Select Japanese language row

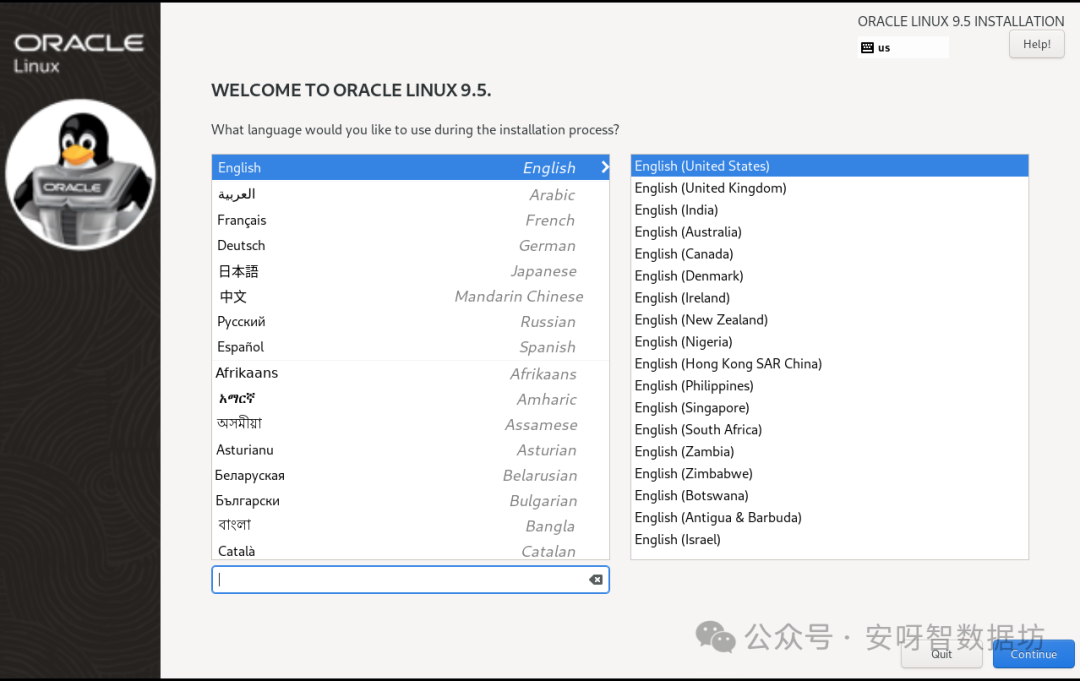(411, 271)
